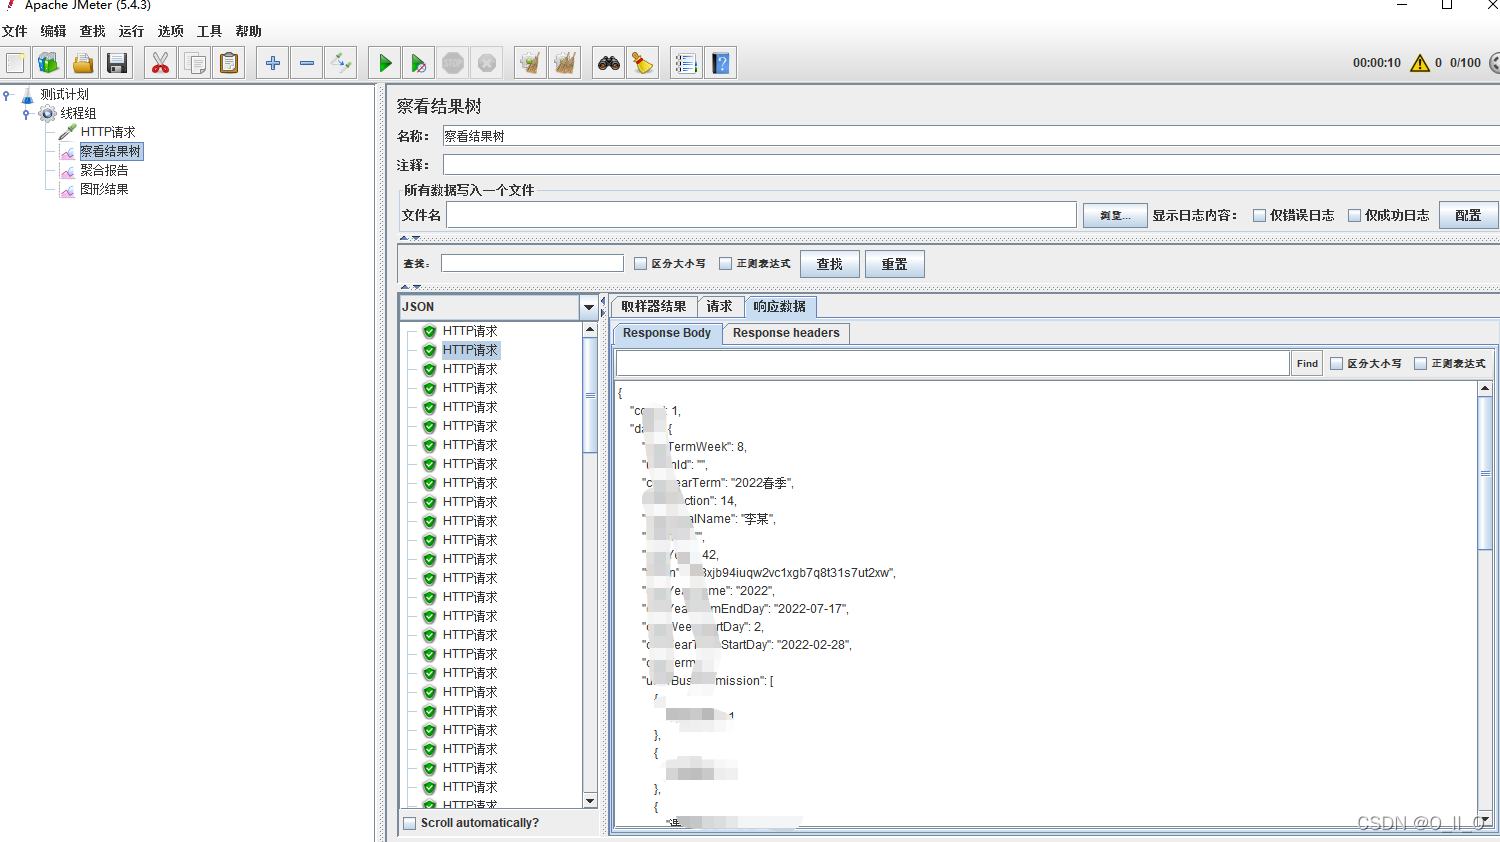Open the 工具 menu
This screenshot has height=842, width=1500.
coord(209,31)
